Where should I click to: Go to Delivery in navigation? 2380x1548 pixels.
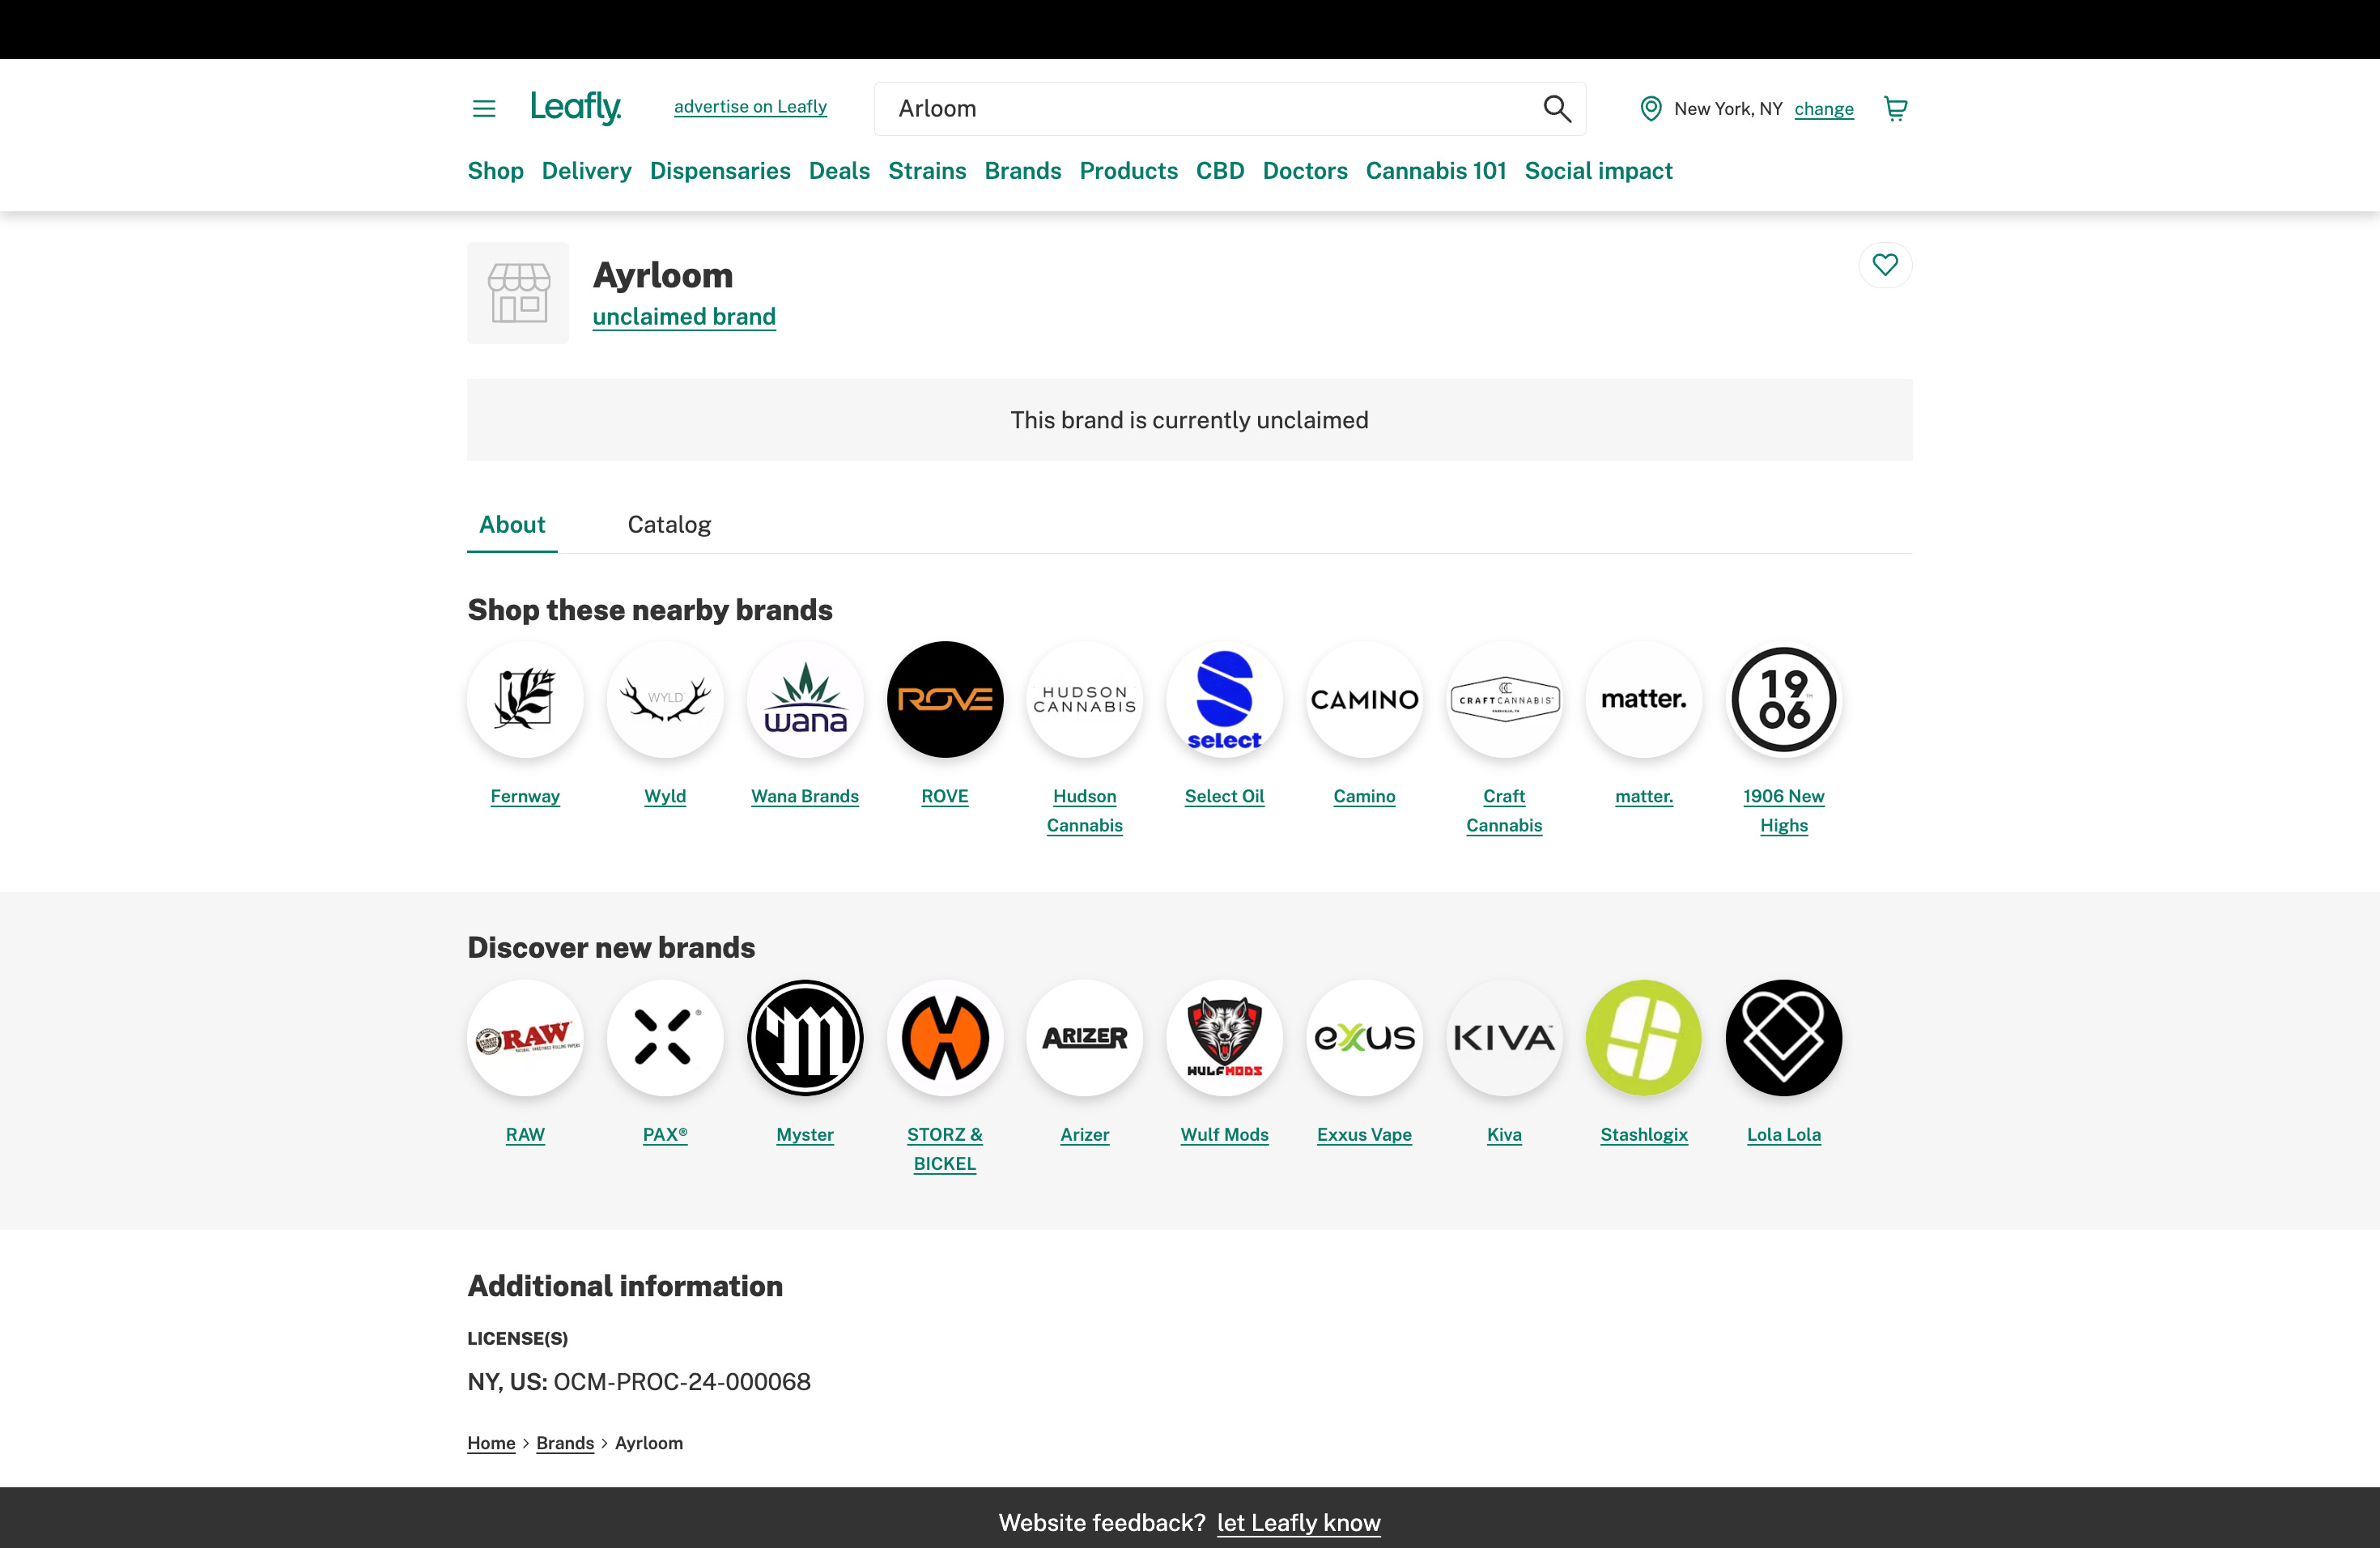[x=587, y=171]
